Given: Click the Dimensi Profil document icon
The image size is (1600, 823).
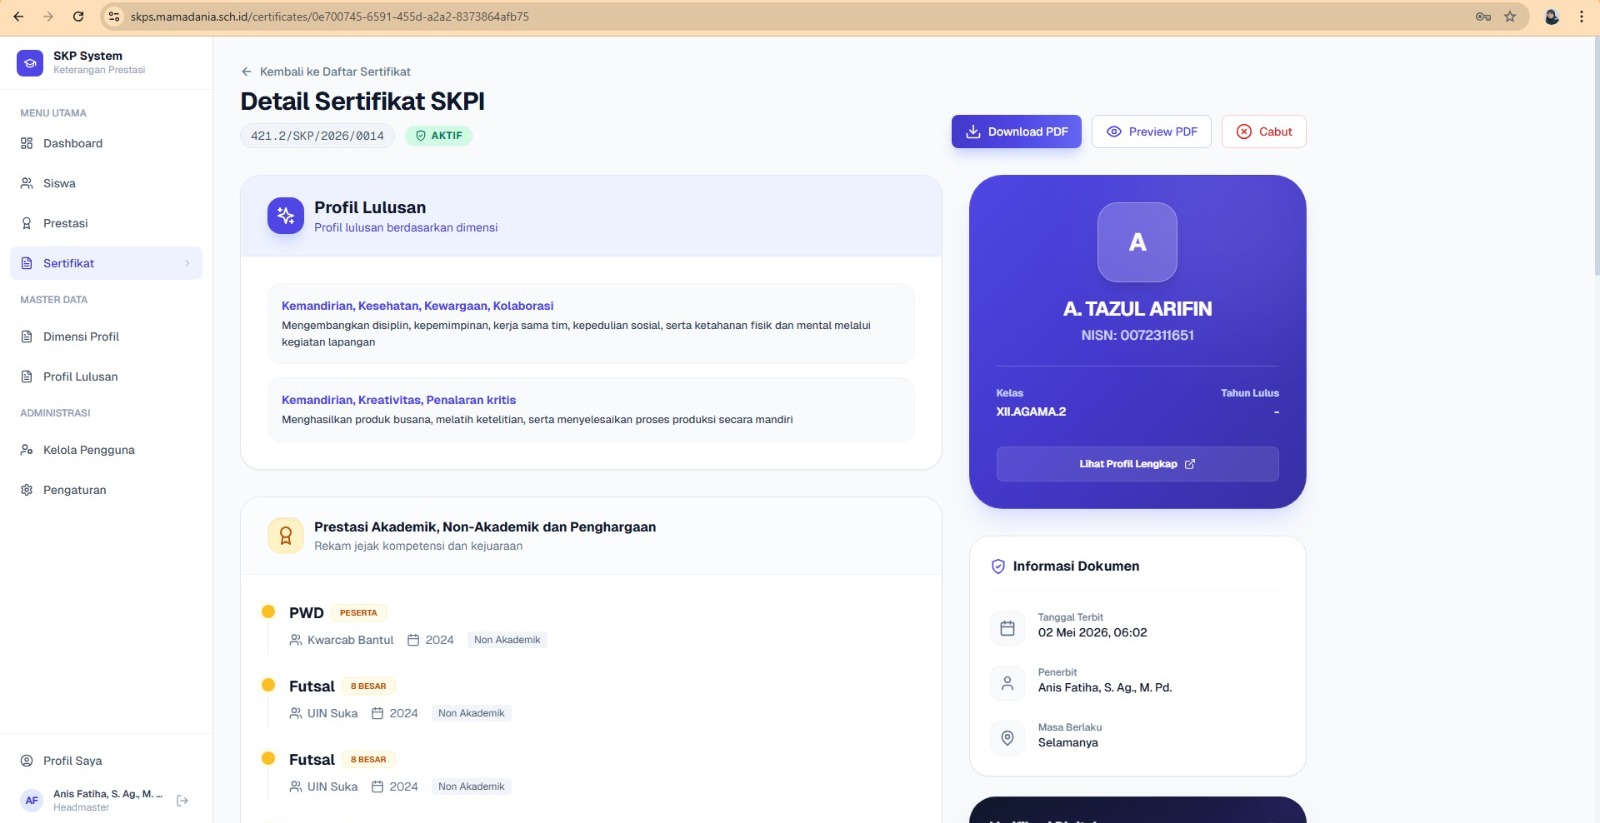Looking at the screenshot, I should coord(27,336).
